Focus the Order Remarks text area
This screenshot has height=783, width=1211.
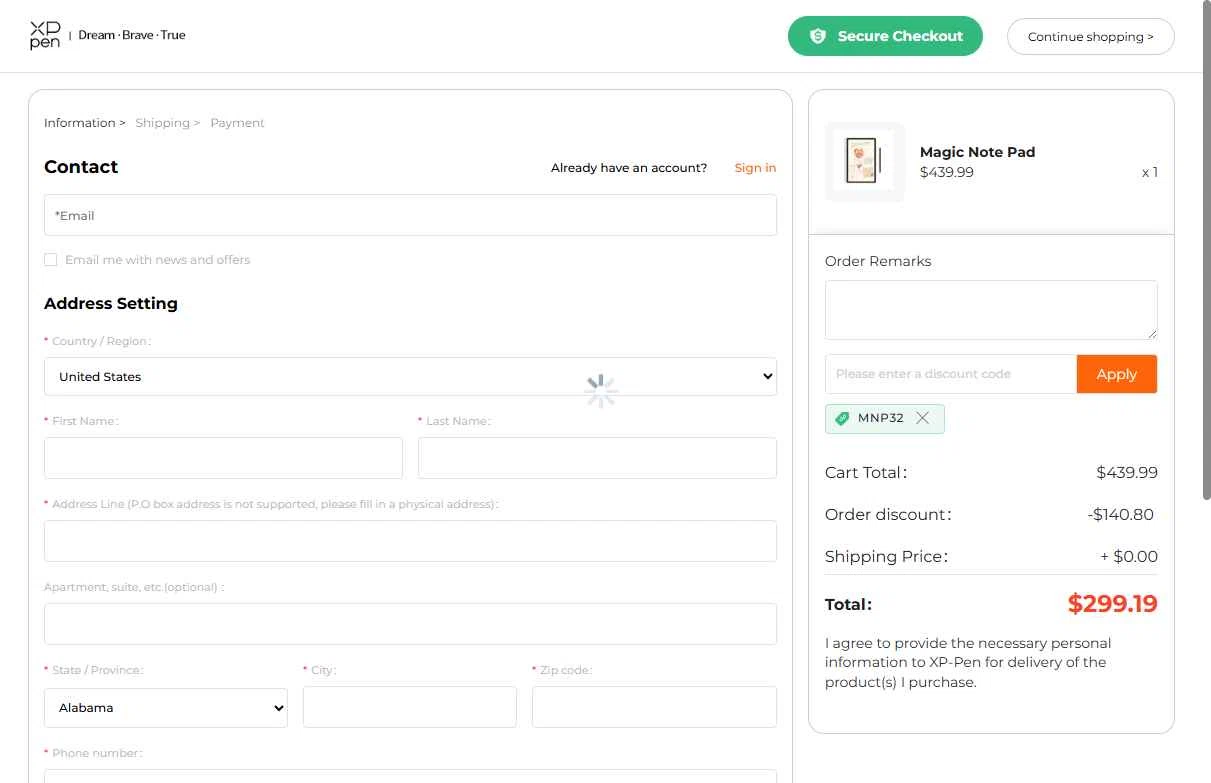(991, 310)
